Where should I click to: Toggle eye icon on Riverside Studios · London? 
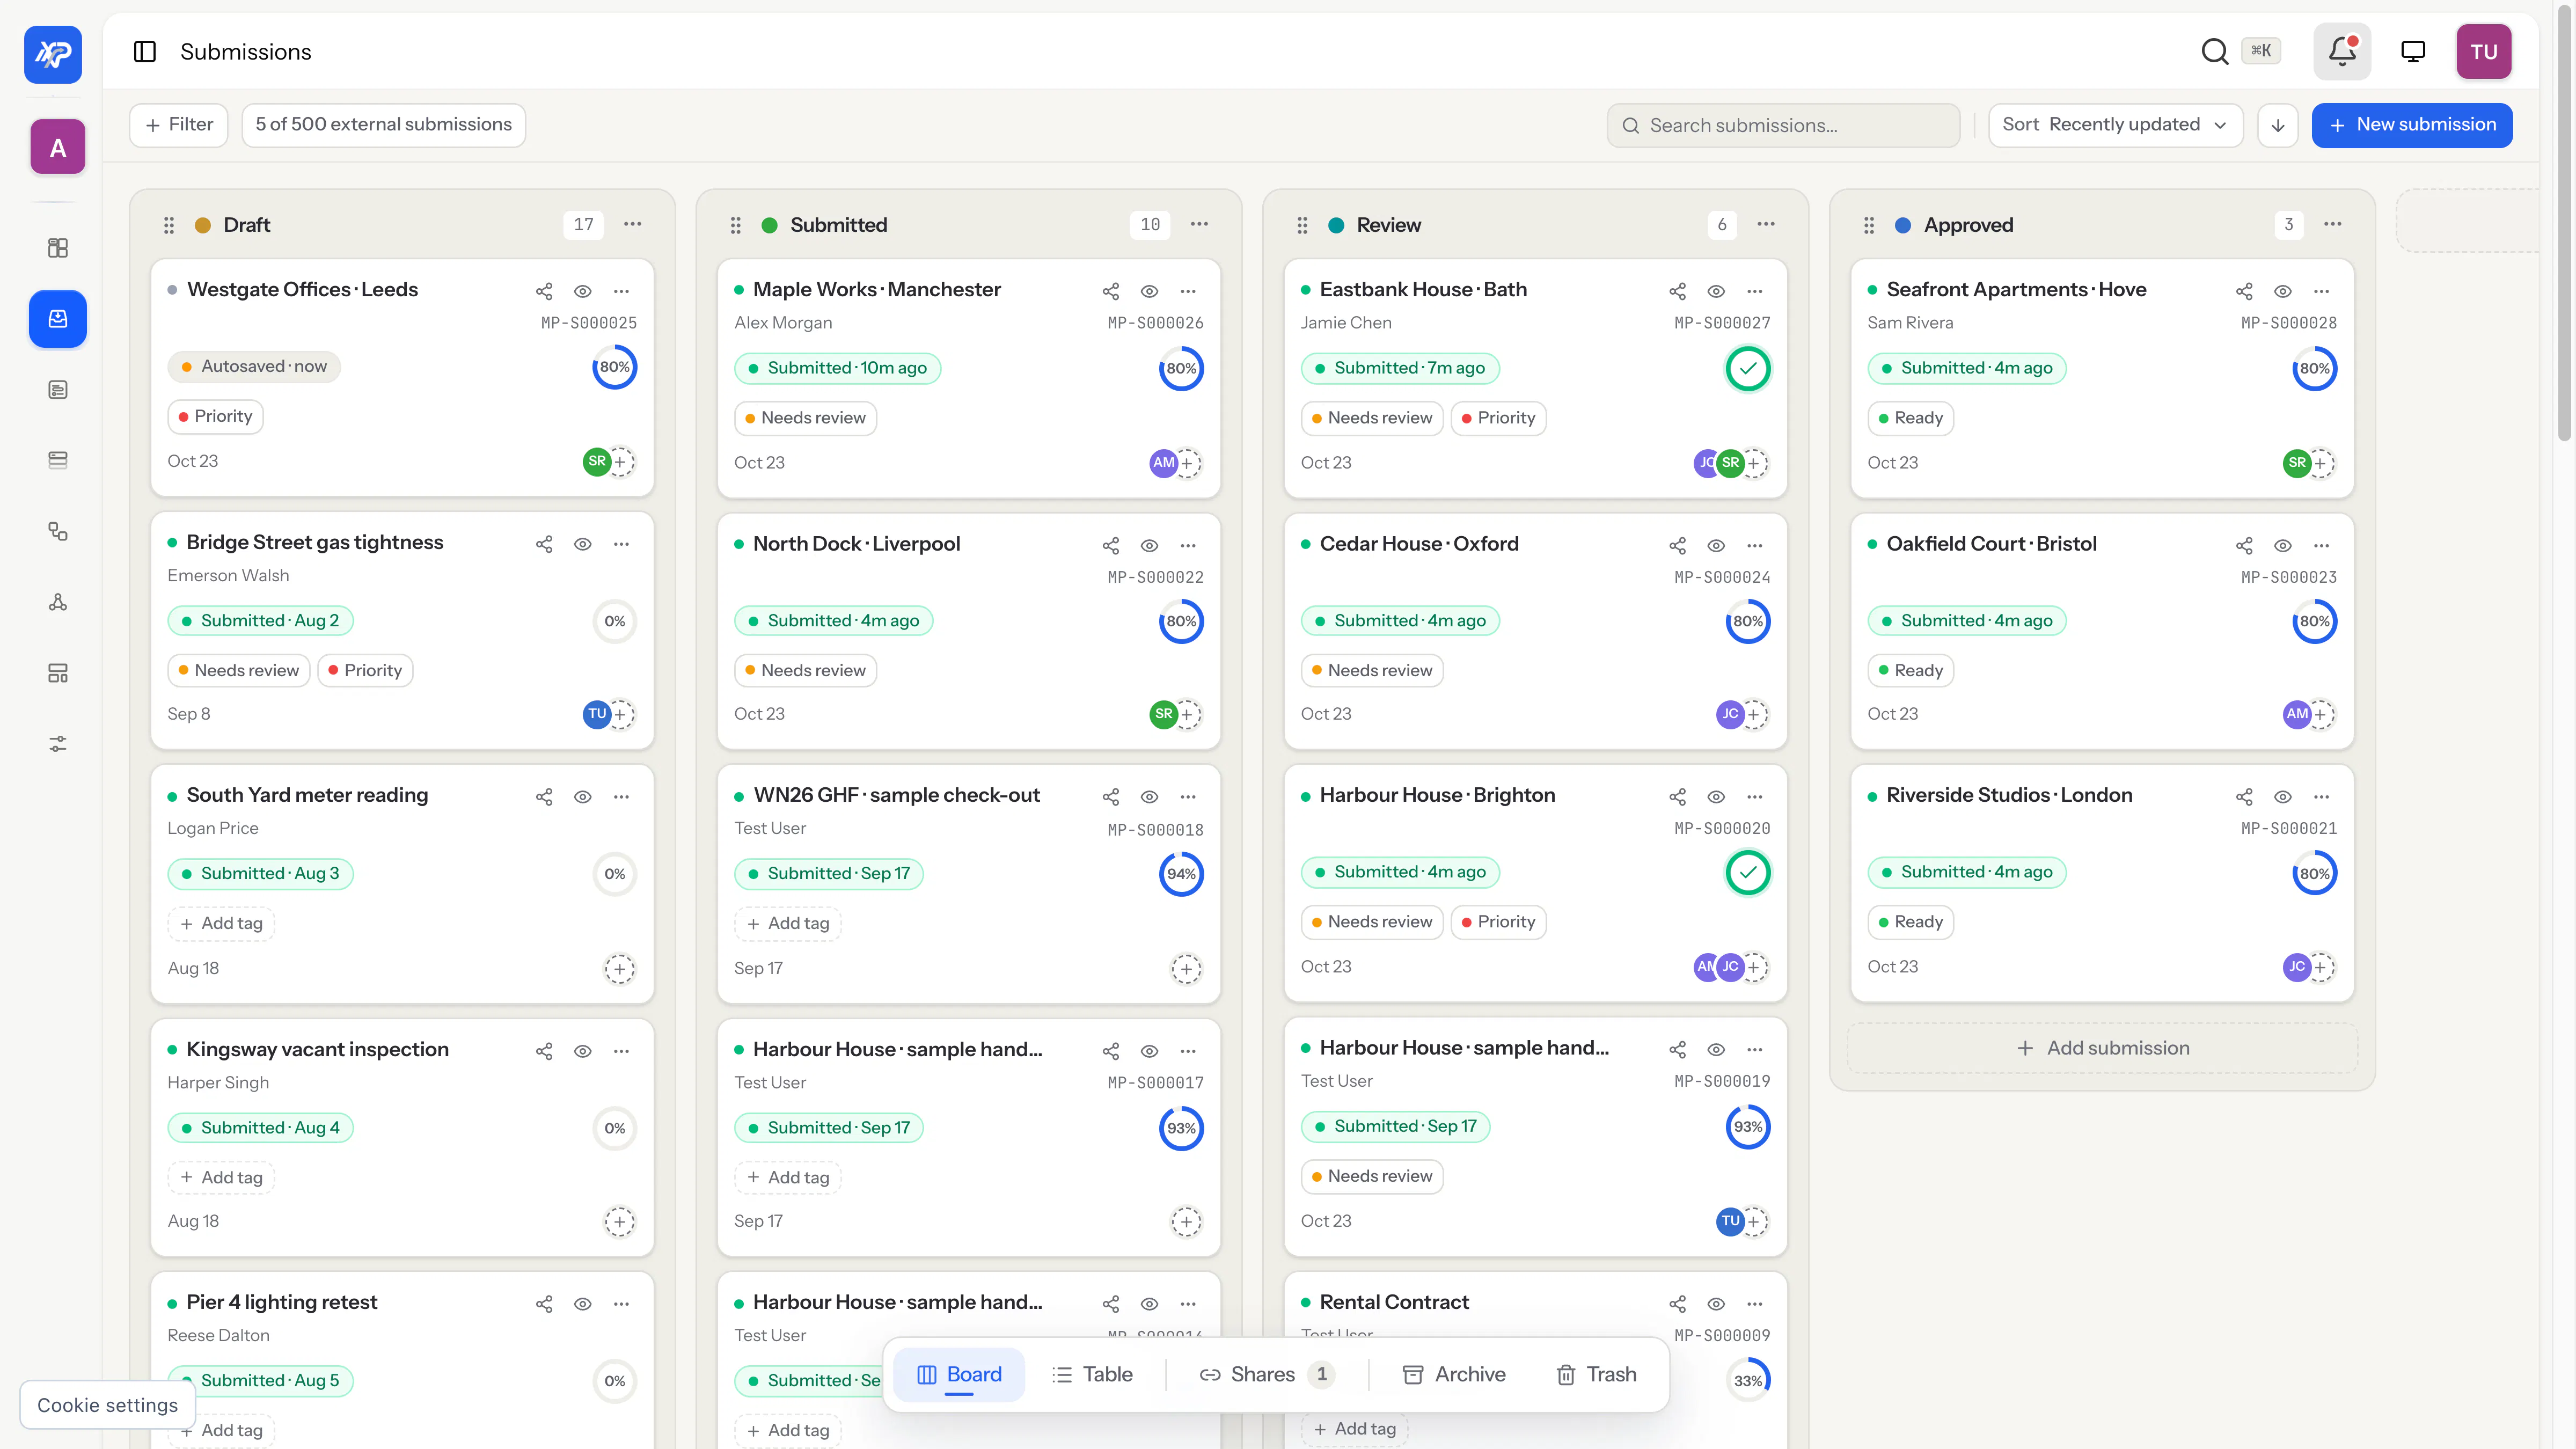[x=2283, y=797]
